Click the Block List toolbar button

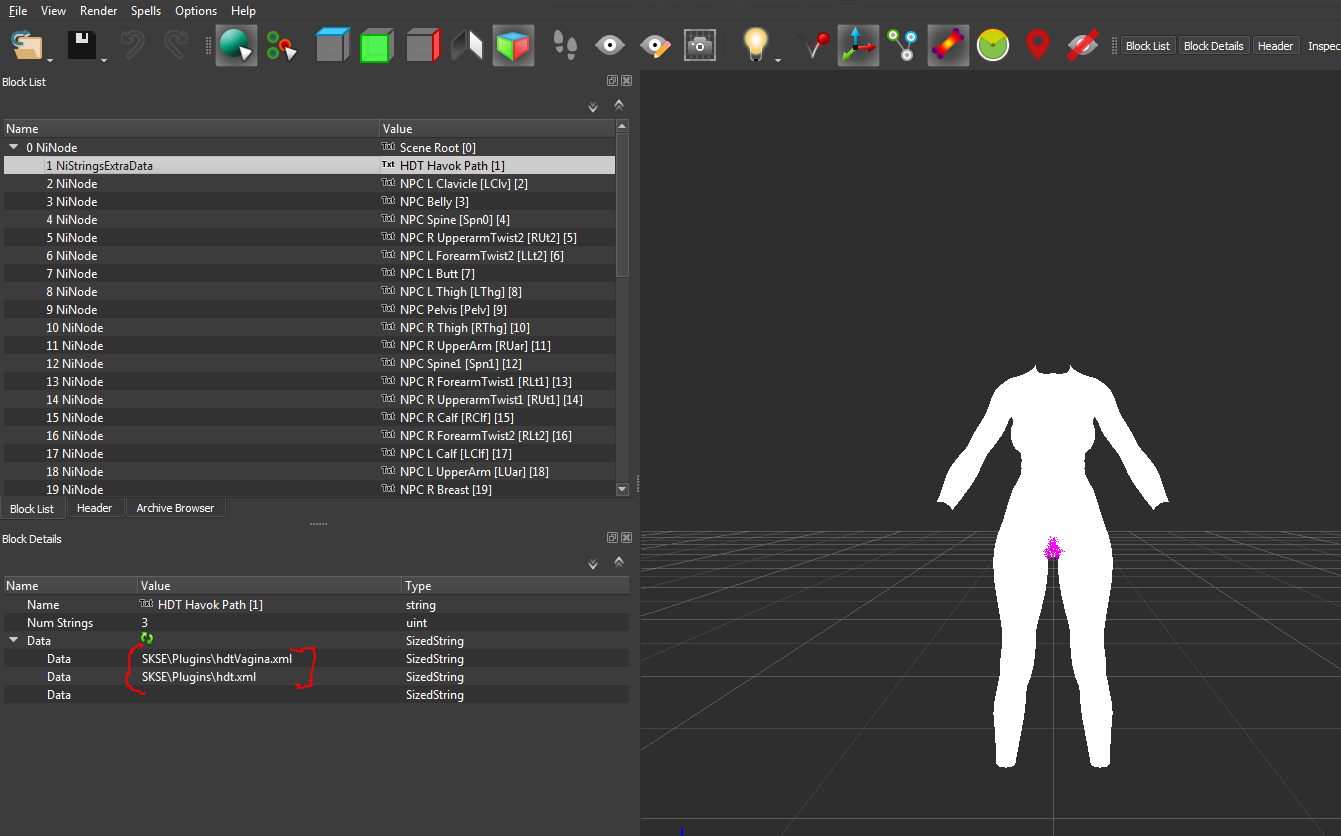1148,46
